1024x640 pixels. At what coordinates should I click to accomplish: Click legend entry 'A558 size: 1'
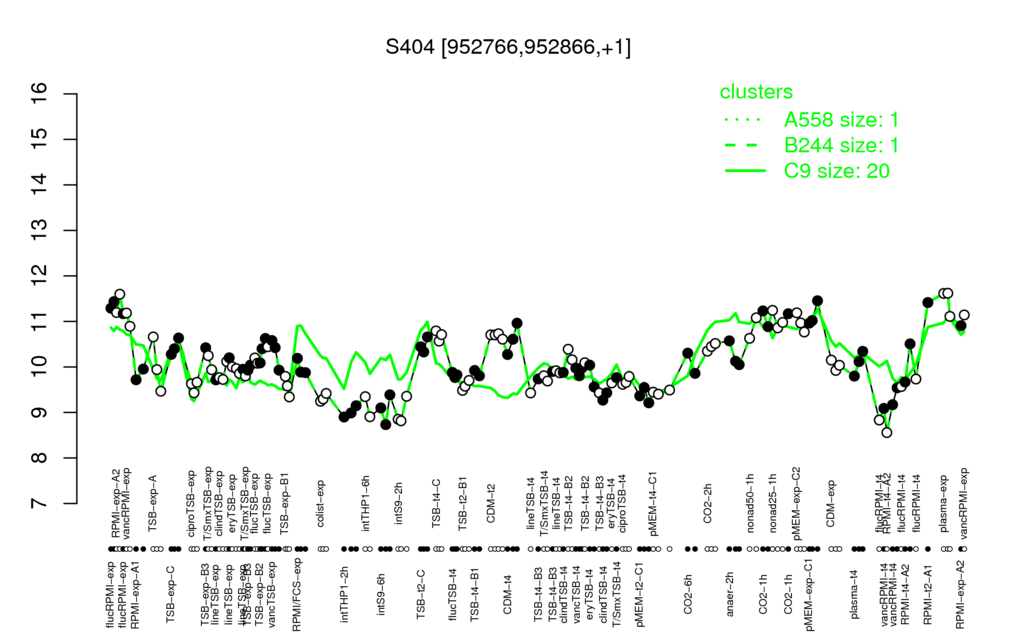841,120
